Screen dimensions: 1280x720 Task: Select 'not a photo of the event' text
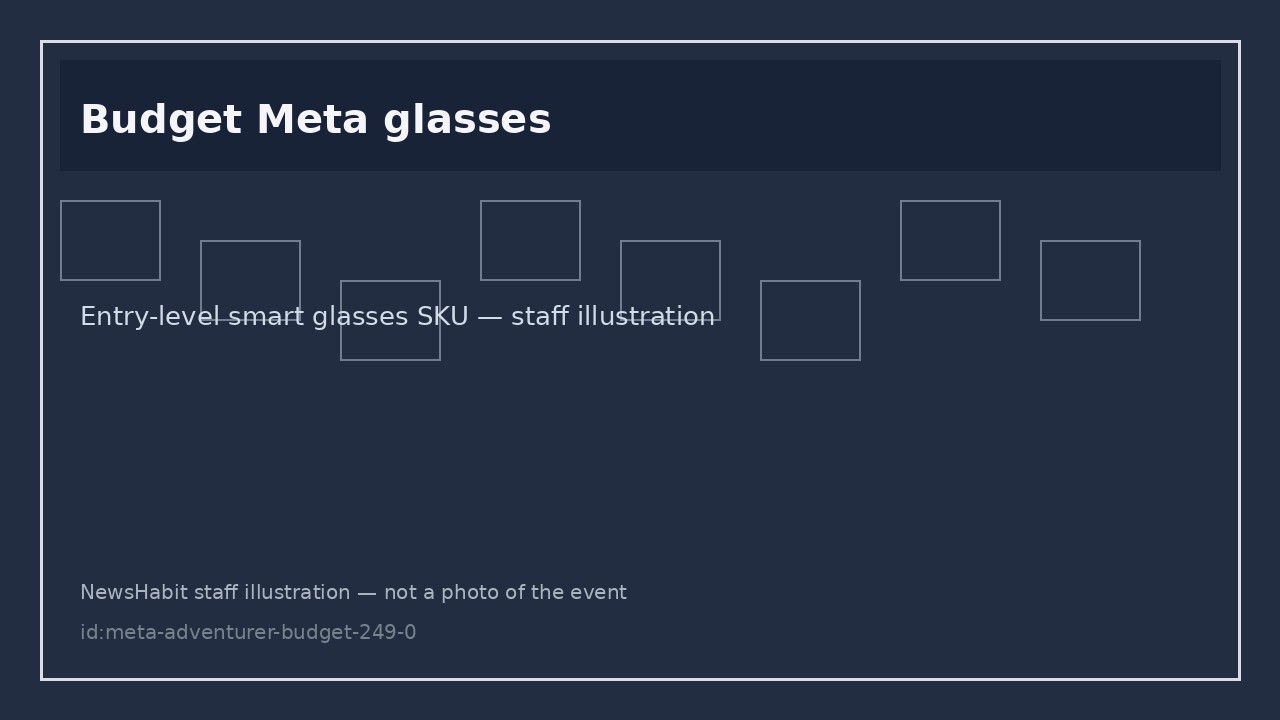[x=505, y=593]
